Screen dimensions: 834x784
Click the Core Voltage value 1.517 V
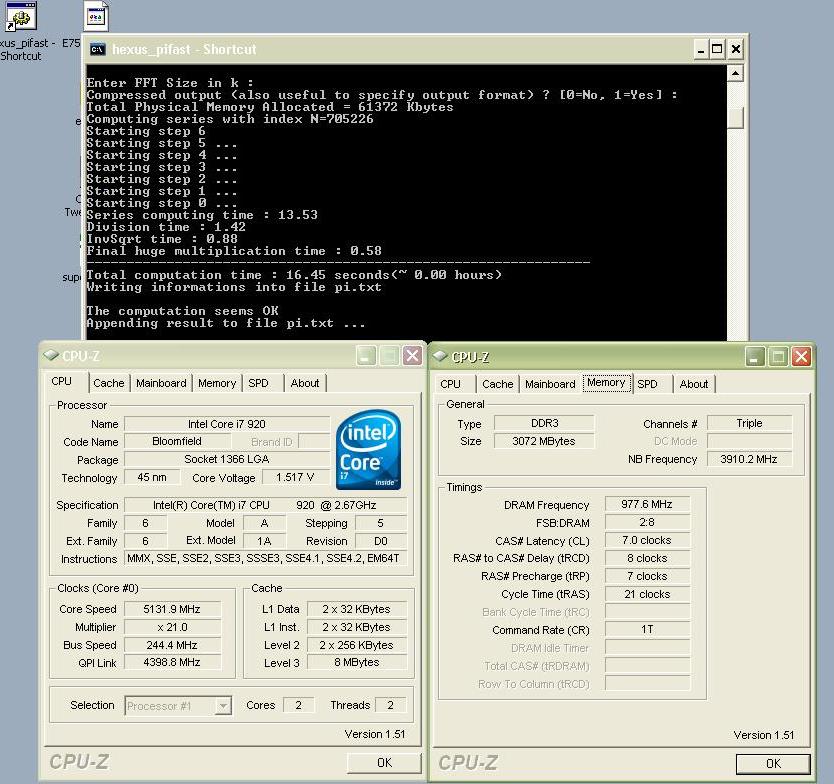[x=295, y=478]
